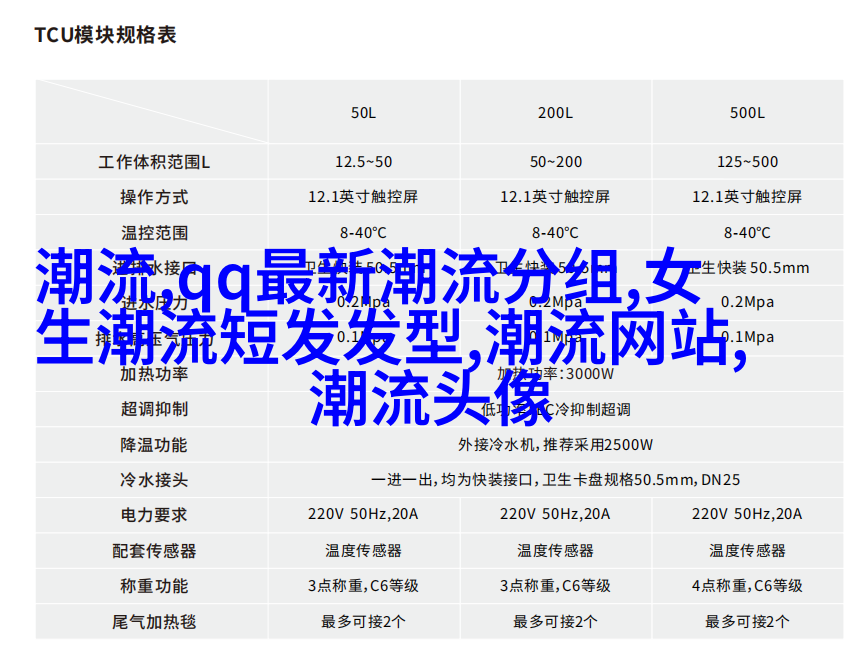Image resolution: width=861 pixels, height=660 pixels.
Task: Select the 500L column header
Action: tap(747, 113)
